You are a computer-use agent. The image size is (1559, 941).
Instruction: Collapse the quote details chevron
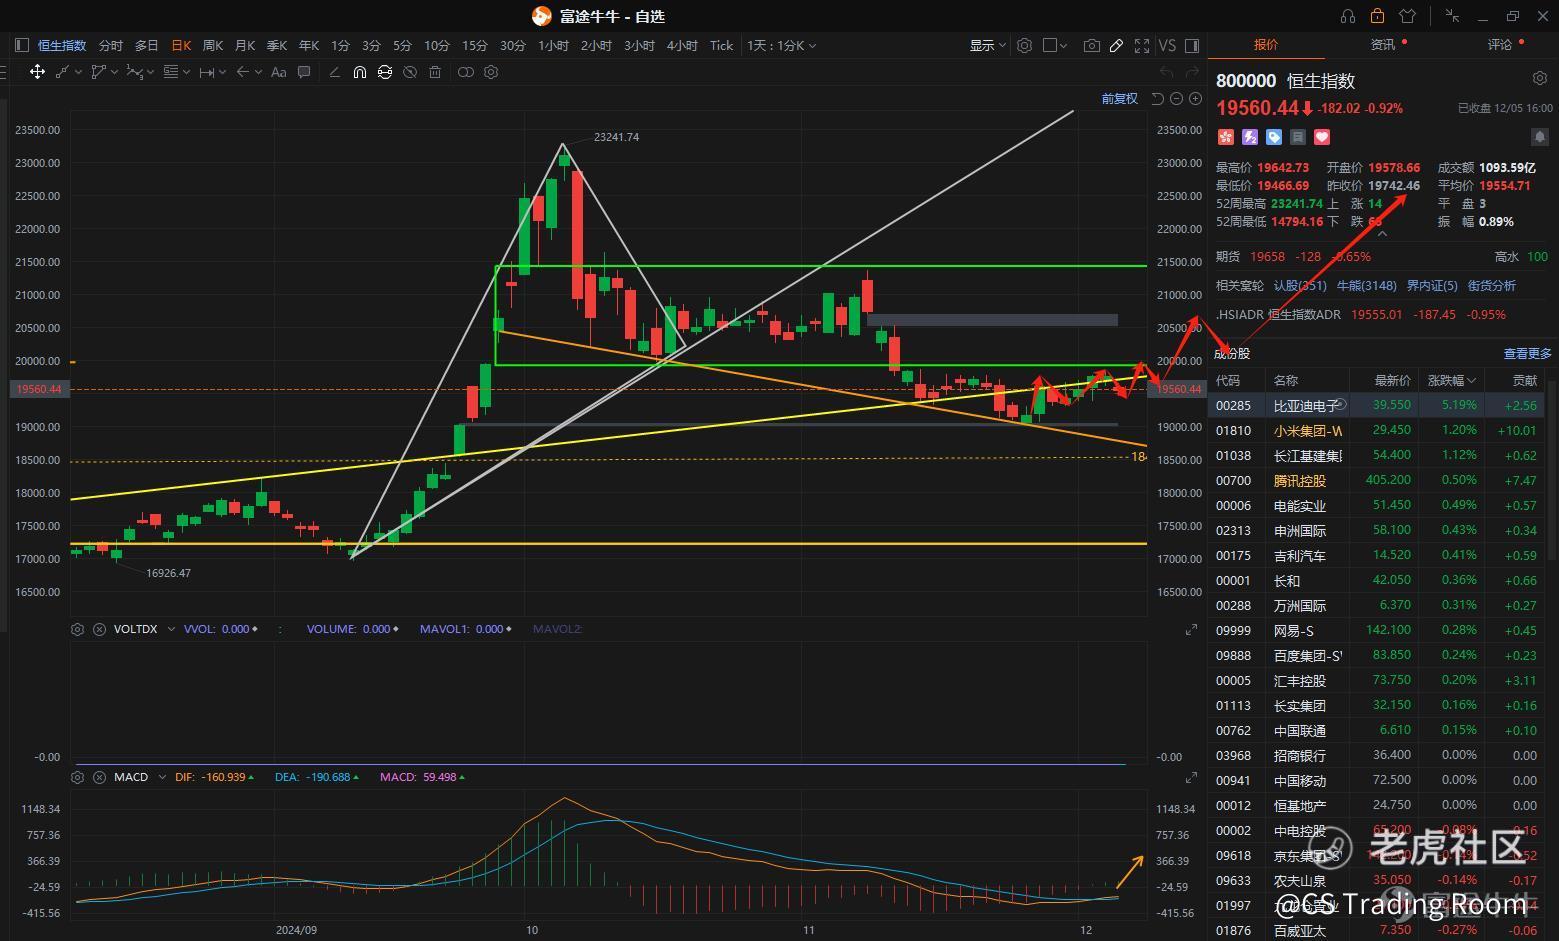1382,234
